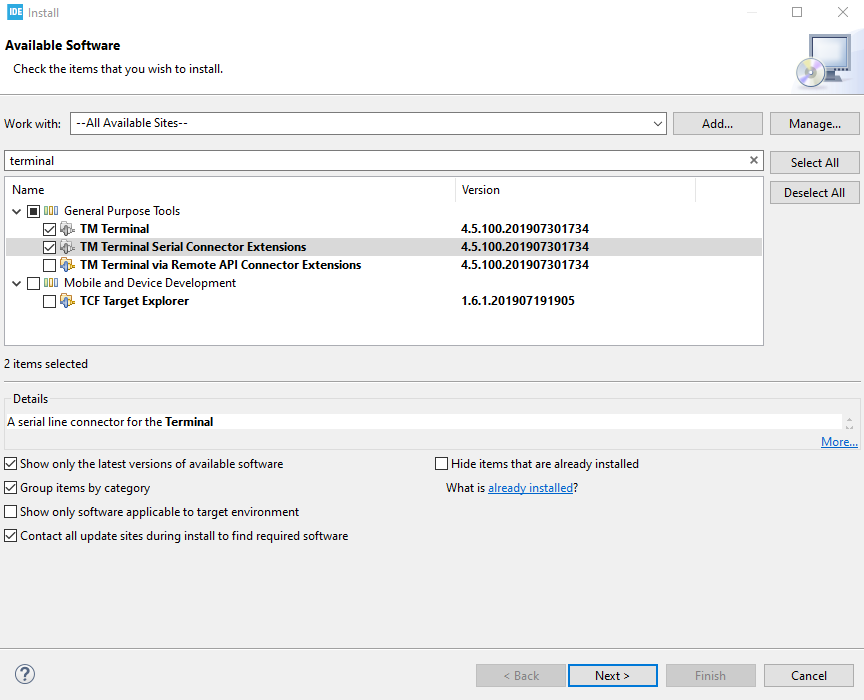Check TM Terminal via Remote API Connector
The width and height of the screenshot is (864, 700).
click(50, 265)
